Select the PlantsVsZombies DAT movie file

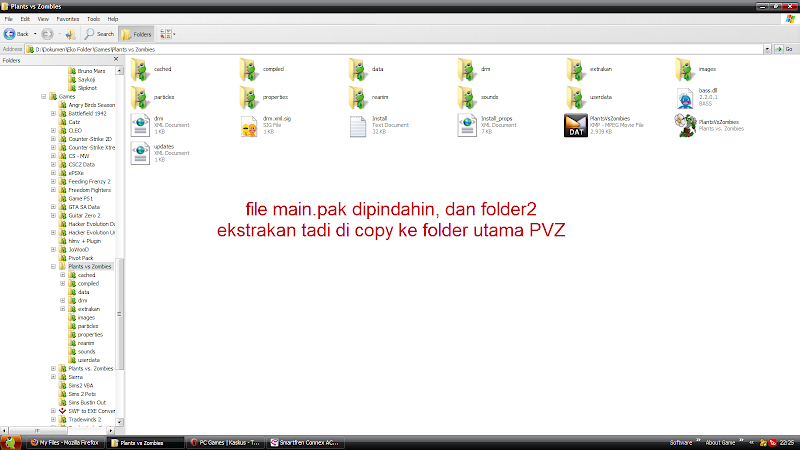click(576, 126)
